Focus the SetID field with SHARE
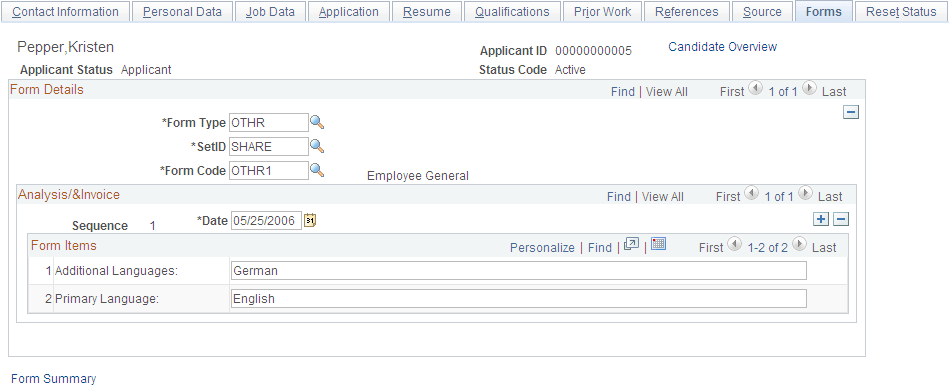Screen dimensions: 949x390 (x=269, y=147)
